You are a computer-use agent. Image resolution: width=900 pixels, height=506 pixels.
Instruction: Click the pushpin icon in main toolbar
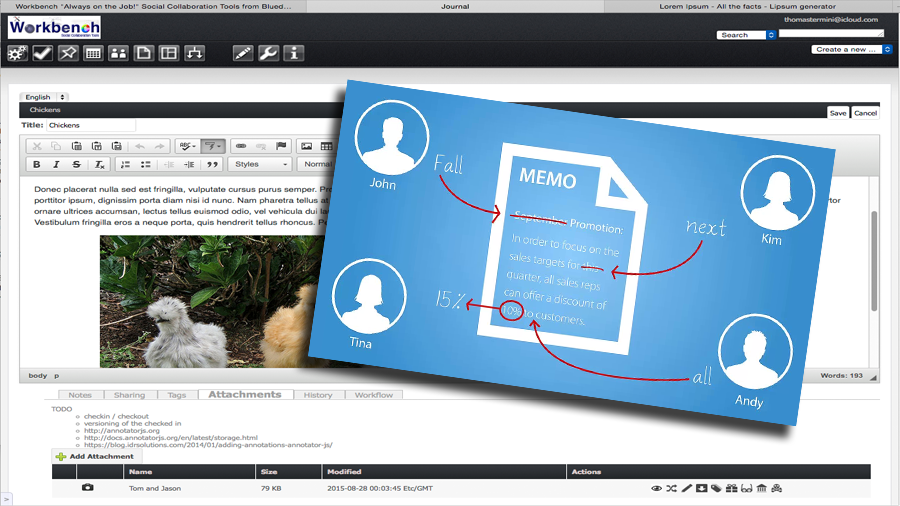pos(68,53)
